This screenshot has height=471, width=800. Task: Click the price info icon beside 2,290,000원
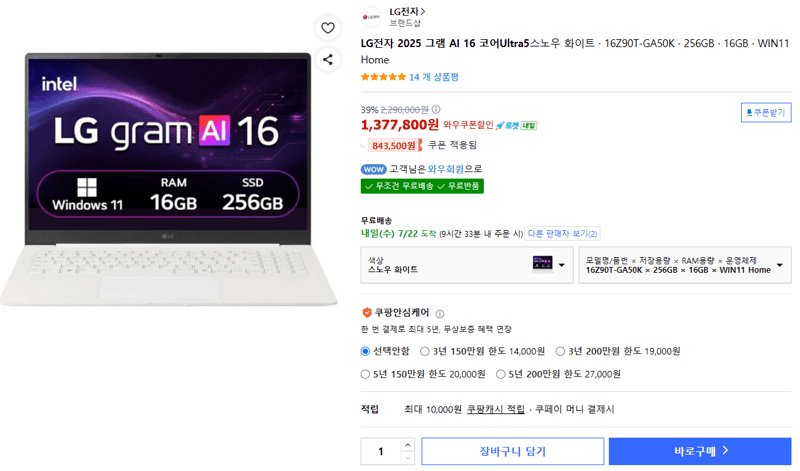tap(436, 109)
